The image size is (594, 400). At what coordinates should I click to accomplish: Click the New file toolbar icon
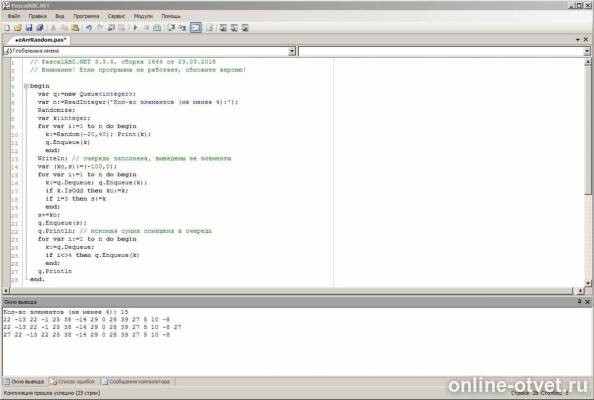click(x=7, y=28)
